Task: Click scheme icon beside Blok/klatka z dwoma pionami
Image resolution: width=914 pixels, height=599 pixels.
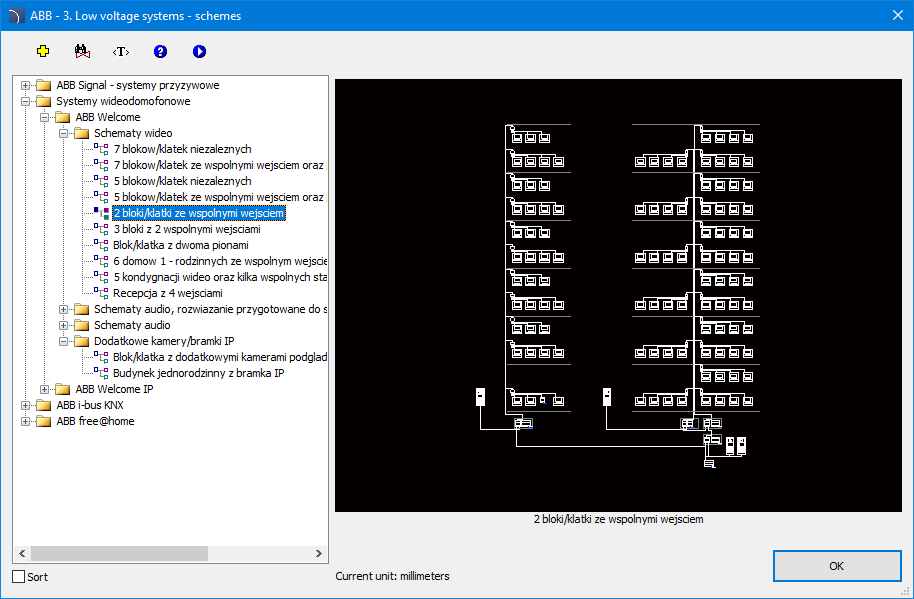Action: point(101,245)
